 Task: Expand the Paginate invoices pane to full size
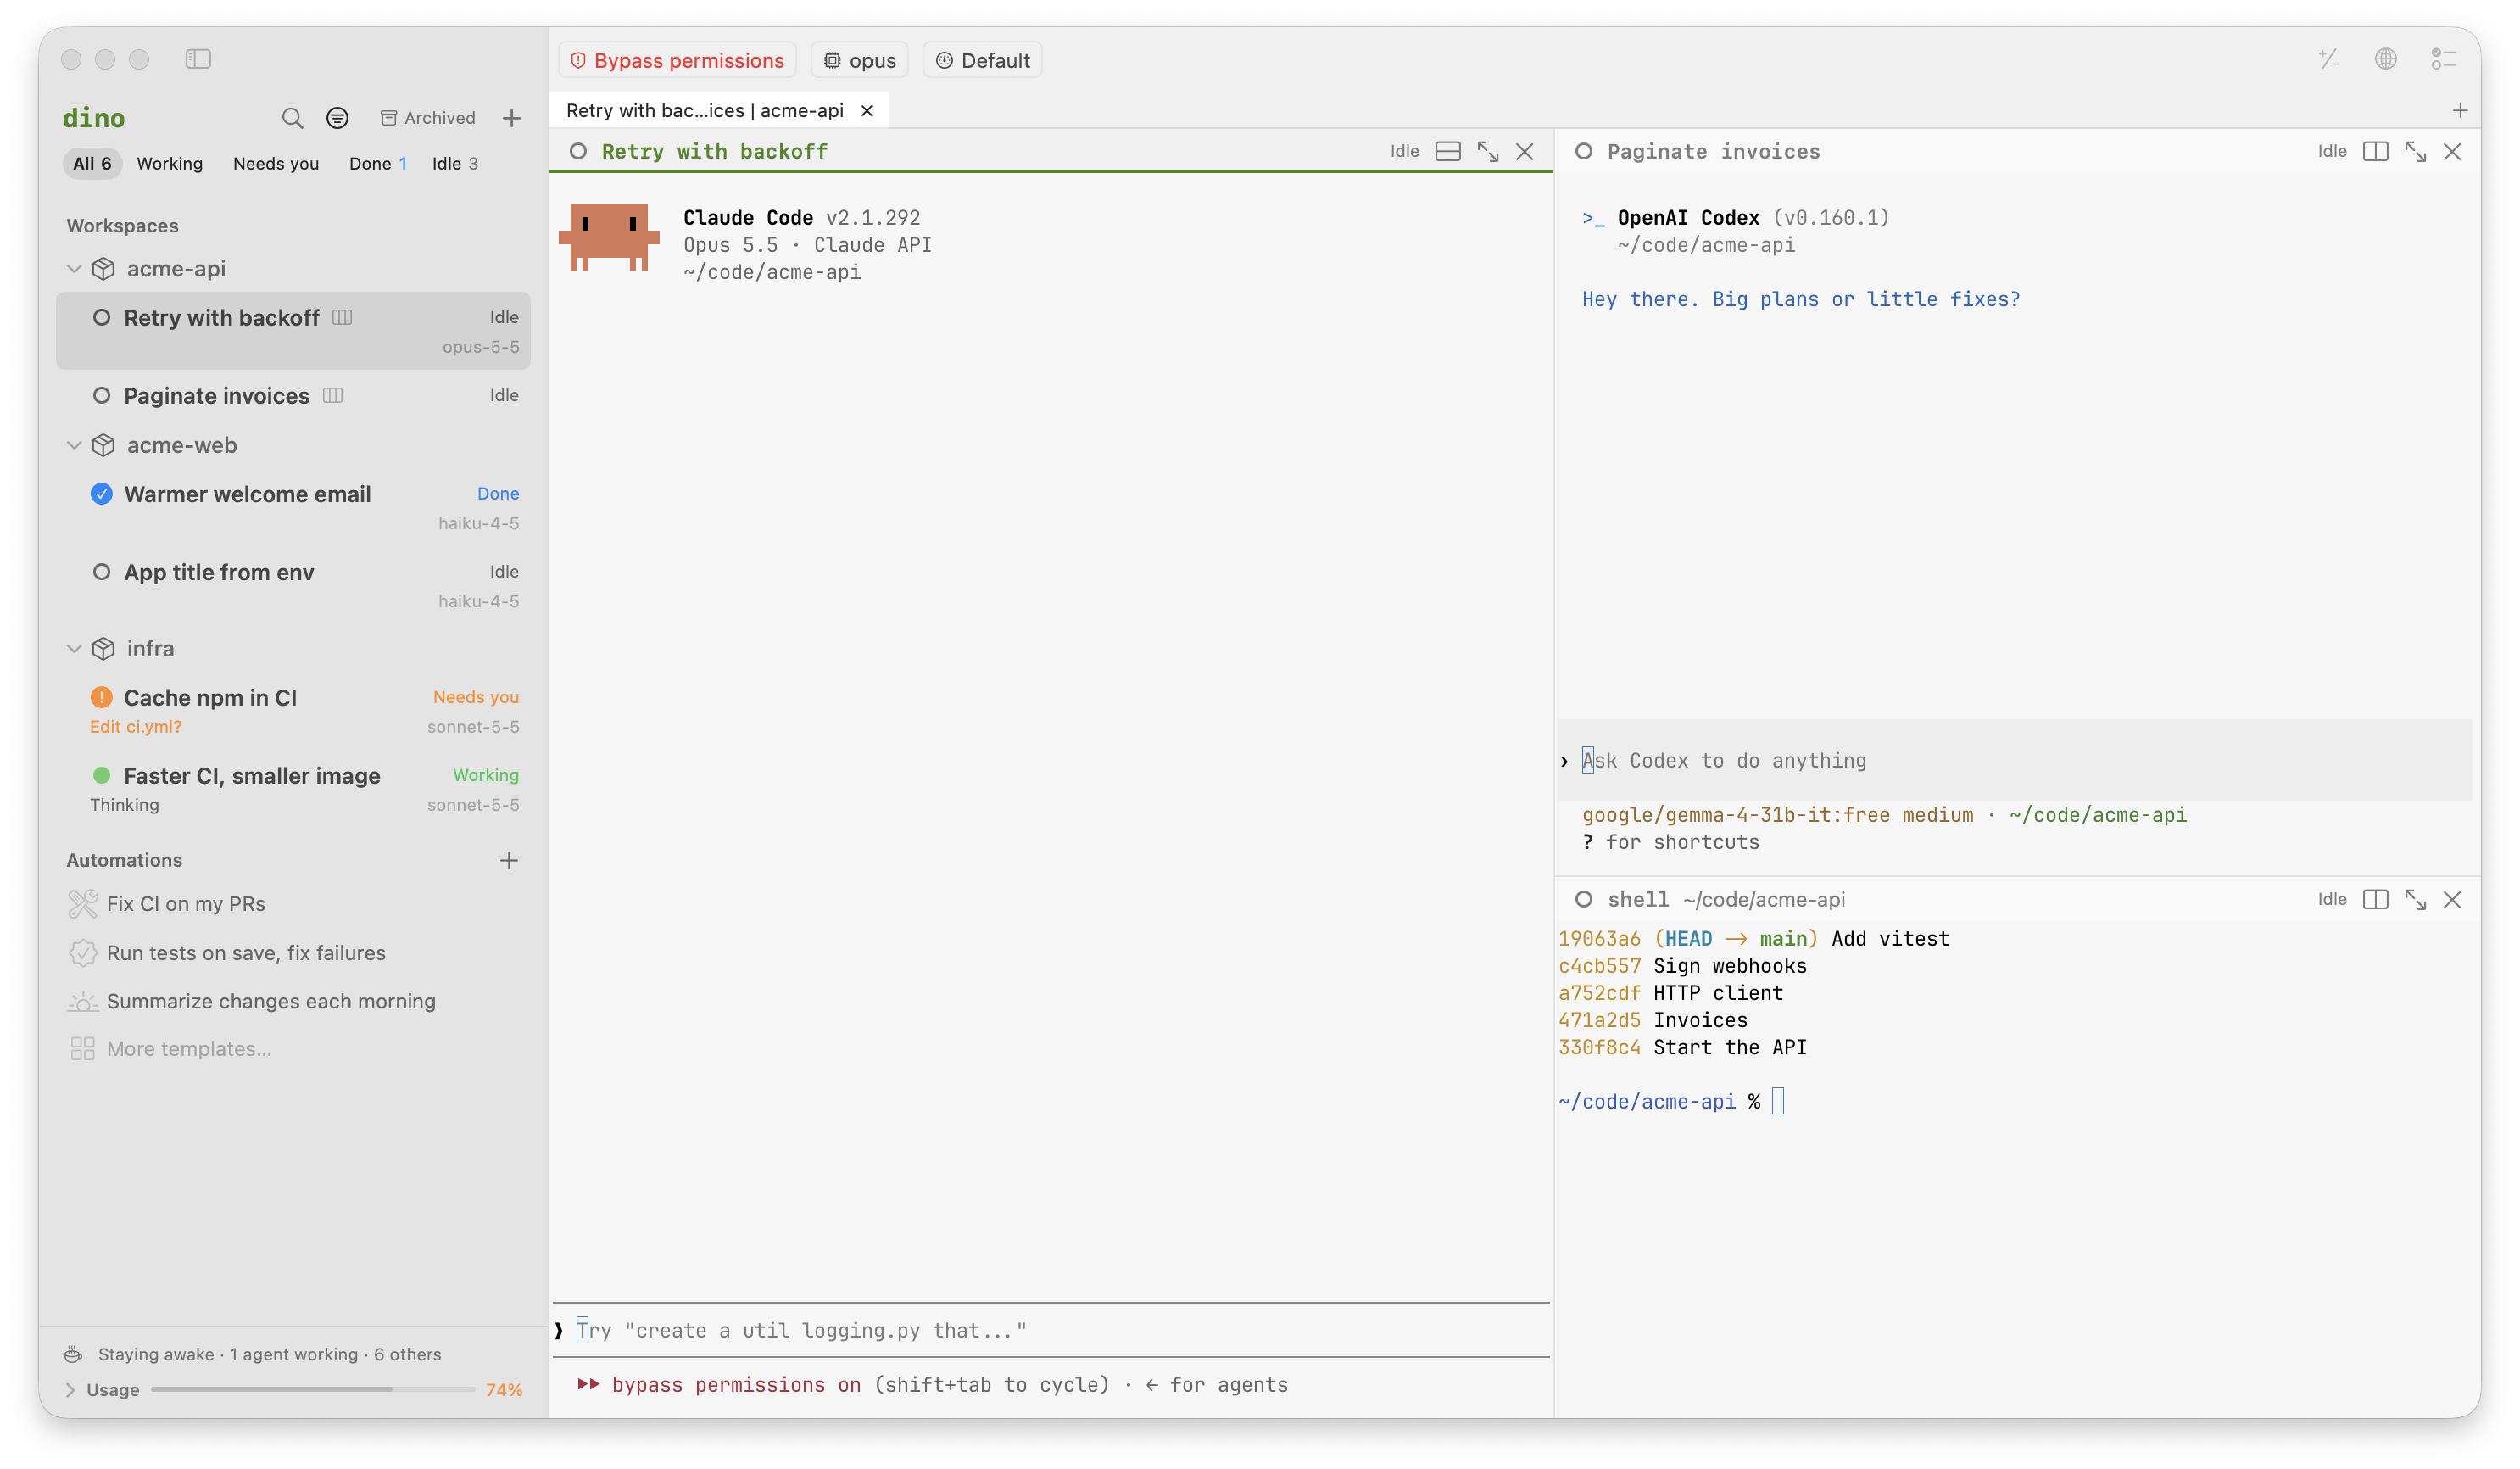tap(2415, 151)
